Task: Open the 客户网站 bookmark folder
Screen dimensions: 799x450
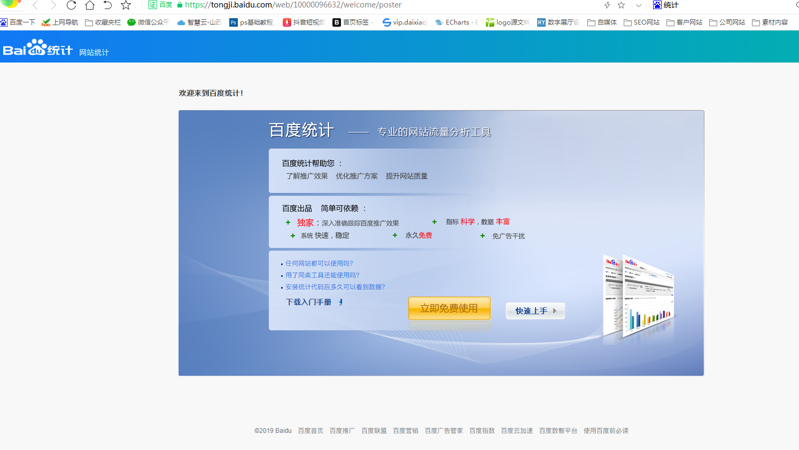Action: pyautogui.click(x=684, y=22)
